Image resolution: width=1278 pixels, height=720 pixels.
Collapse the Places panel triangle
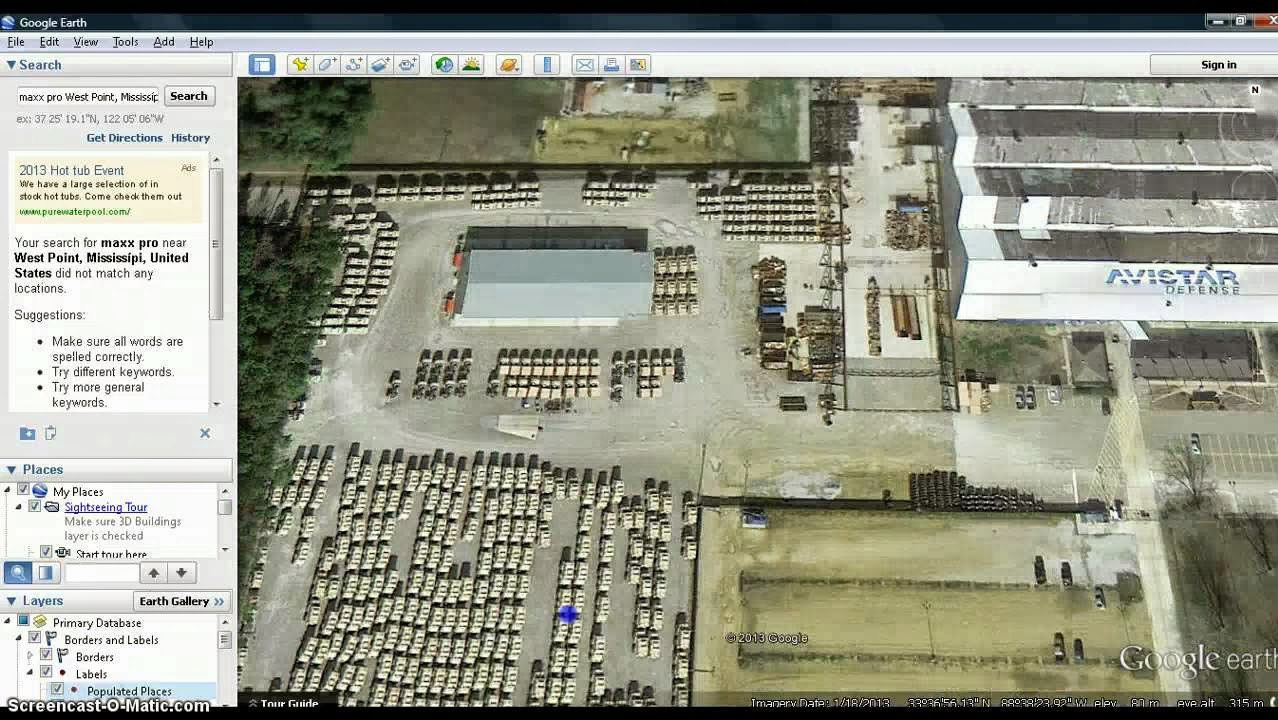tap(11, 470)
